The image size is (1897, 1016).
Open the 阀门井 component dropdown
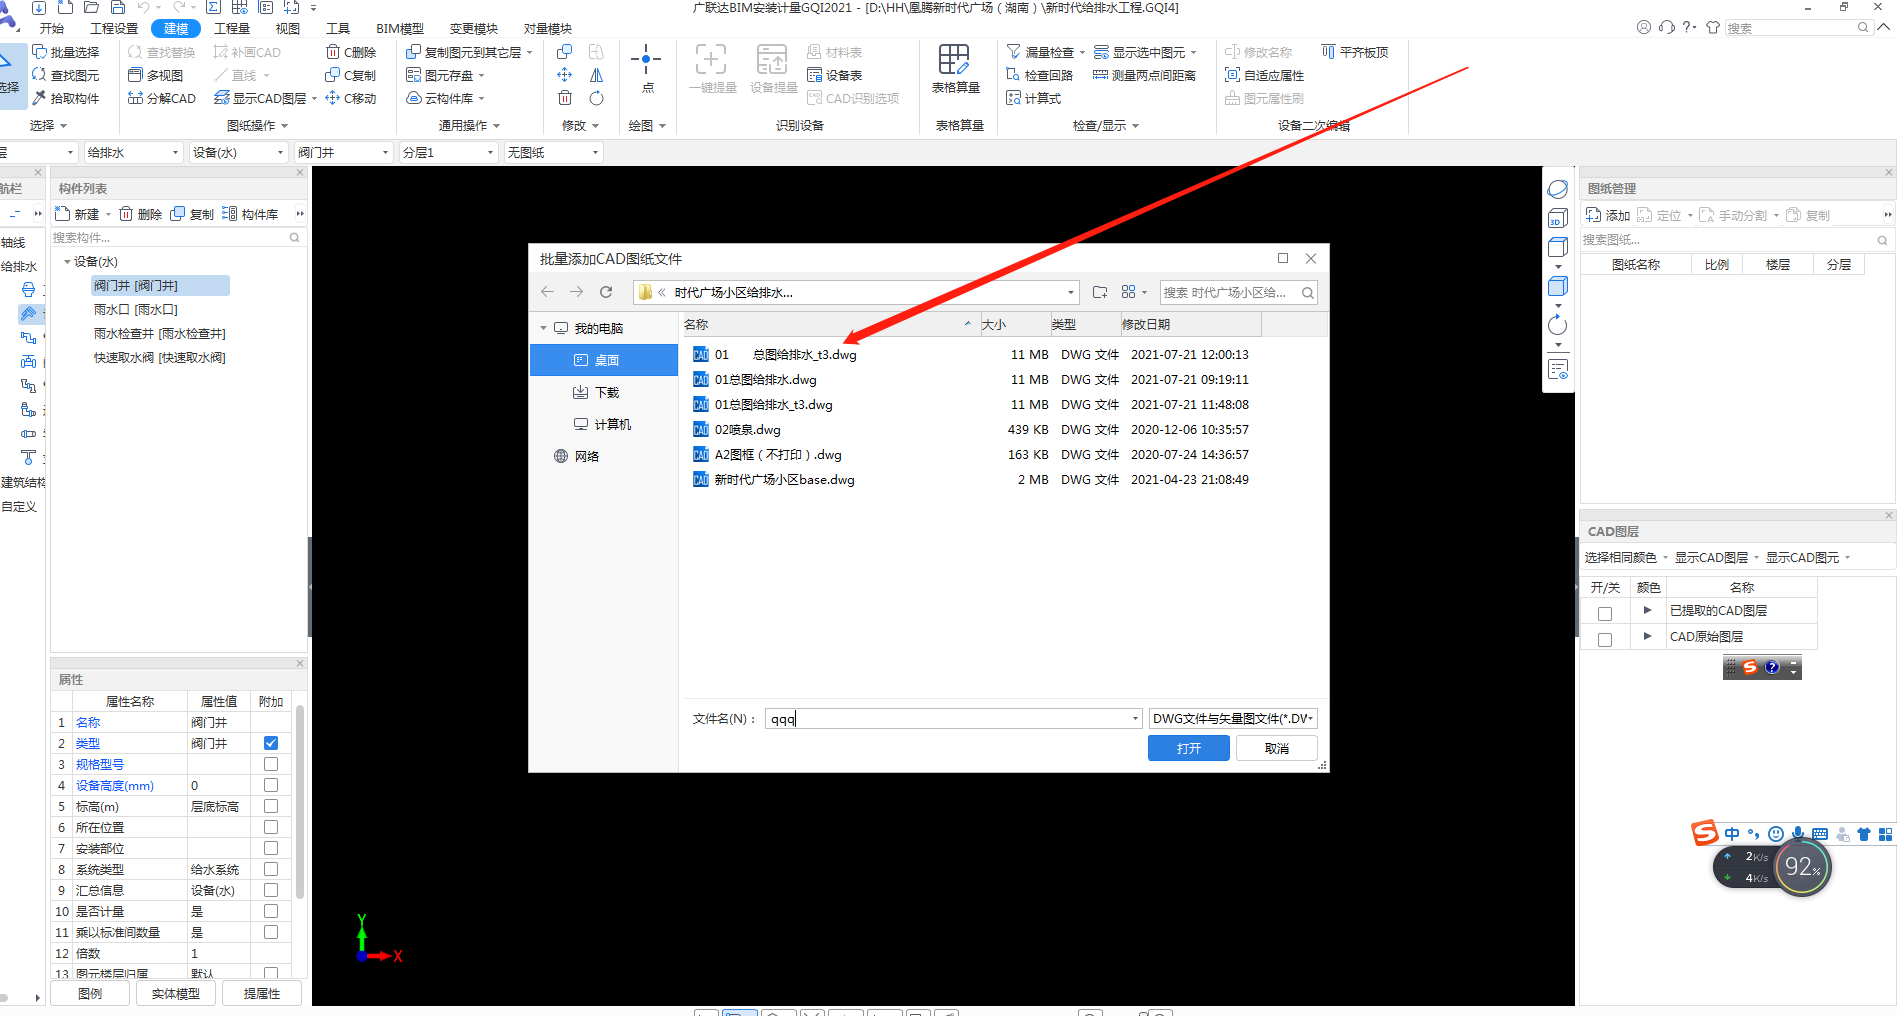(x=343, y=152)
